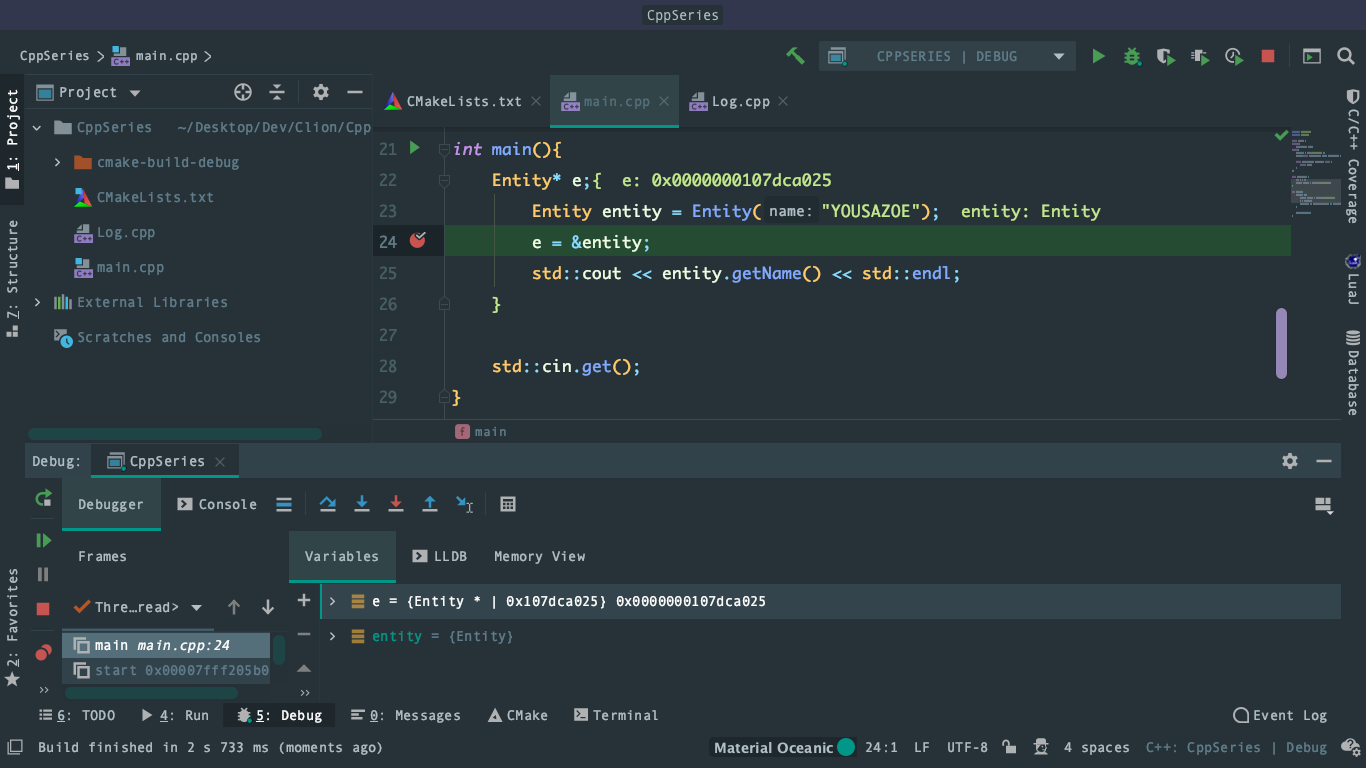Click Run to Cursor debugger icon
This screenshot has width=1366, height=768.
[465, 504]
